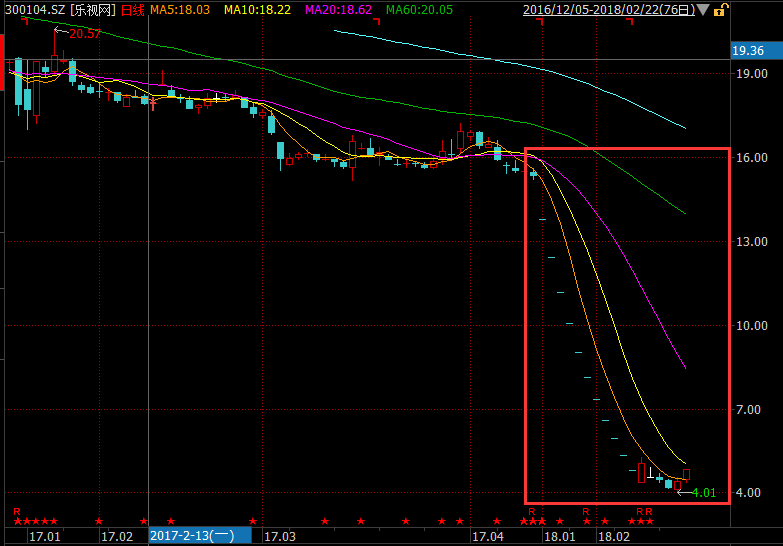Click the 17.04 date axis label
This screenshot has width=783, height=546.
[488, 537]
